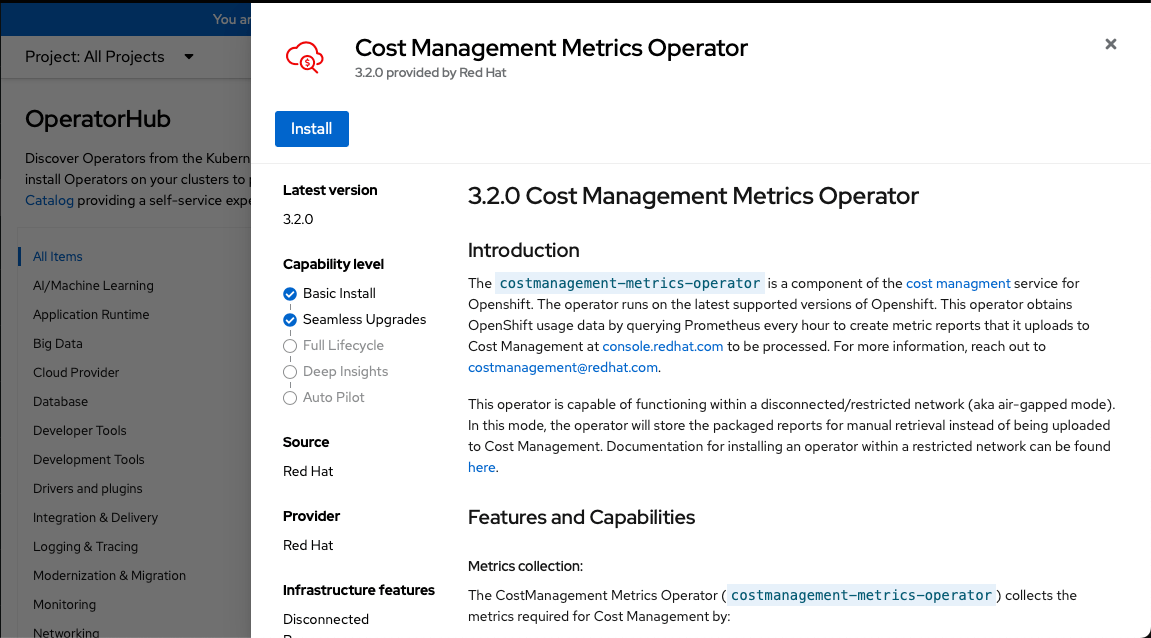Select the All Items category

tap(57, 256)
